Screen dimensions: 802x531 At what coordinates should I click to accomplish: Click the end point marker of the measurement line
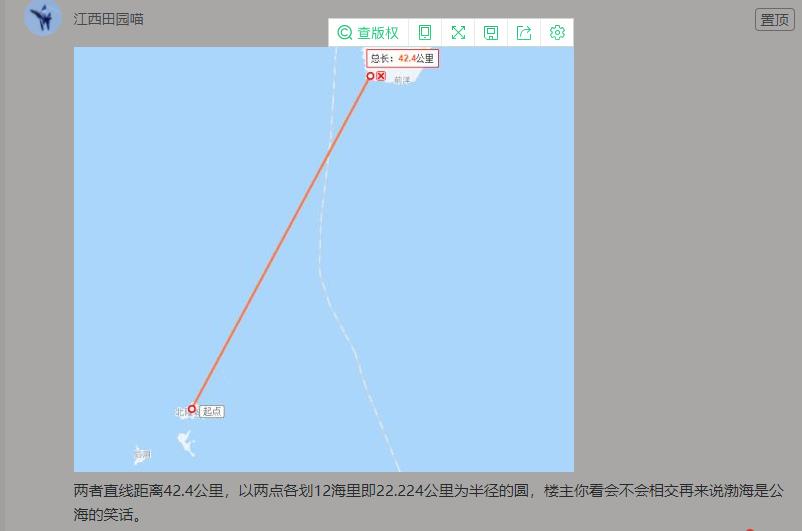(370, 76)
